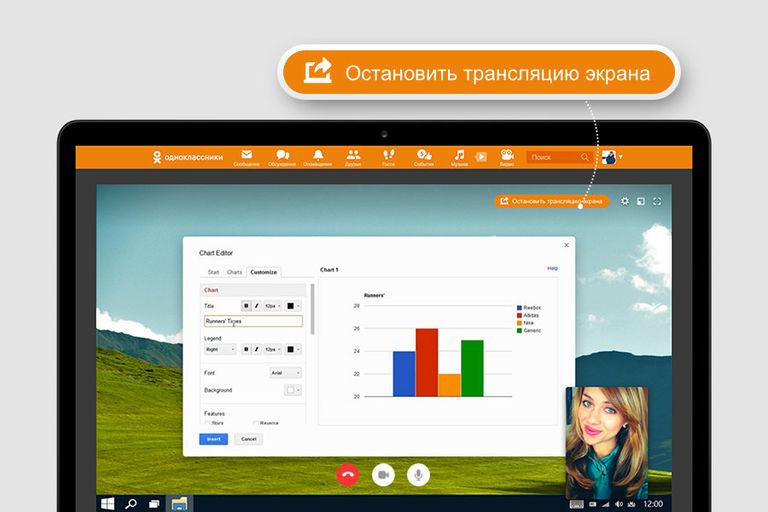Toggle bold for the chart Title
This screenshot has width=768, height=512.
pos(246,306)
